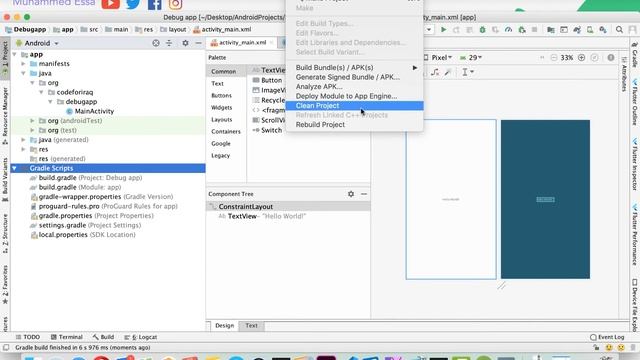640x360 pixels.
Task: Pick the Switch widget in palette
Action: pyautogui.click(x=267, y=130)
